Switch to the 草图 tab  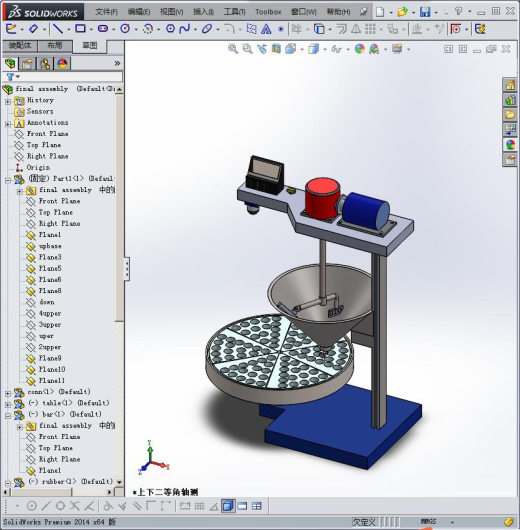(90, 46)
